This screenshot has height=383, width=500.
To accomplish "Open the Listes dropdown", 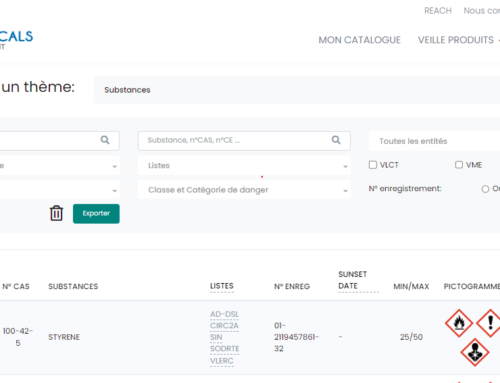I will point(244,165).
